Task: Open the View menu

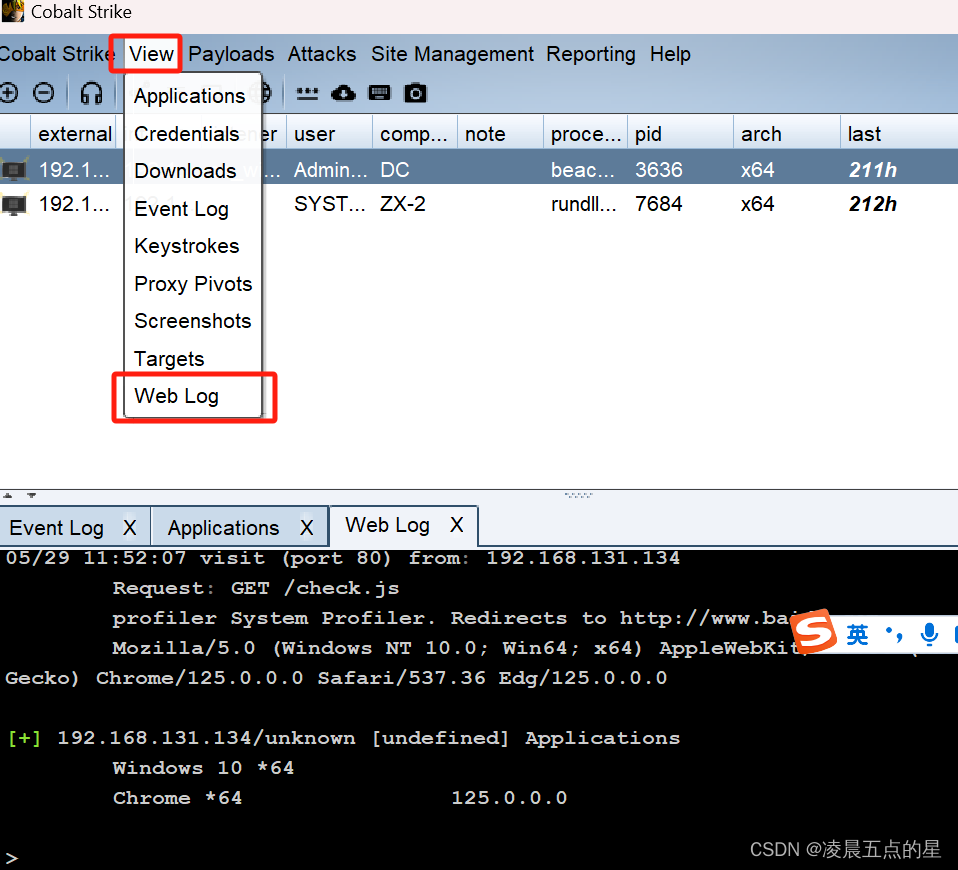Action: tap(151, 54)
